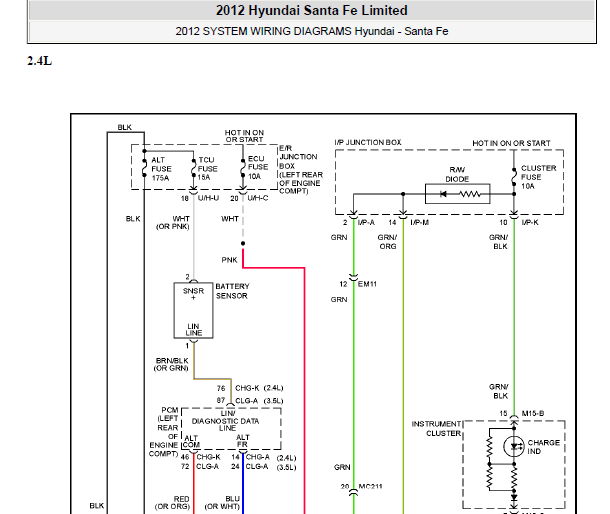Click the cluster fuse 10A symbol
The height and width of the screenshot is (514, 610).
coord(514,176)
